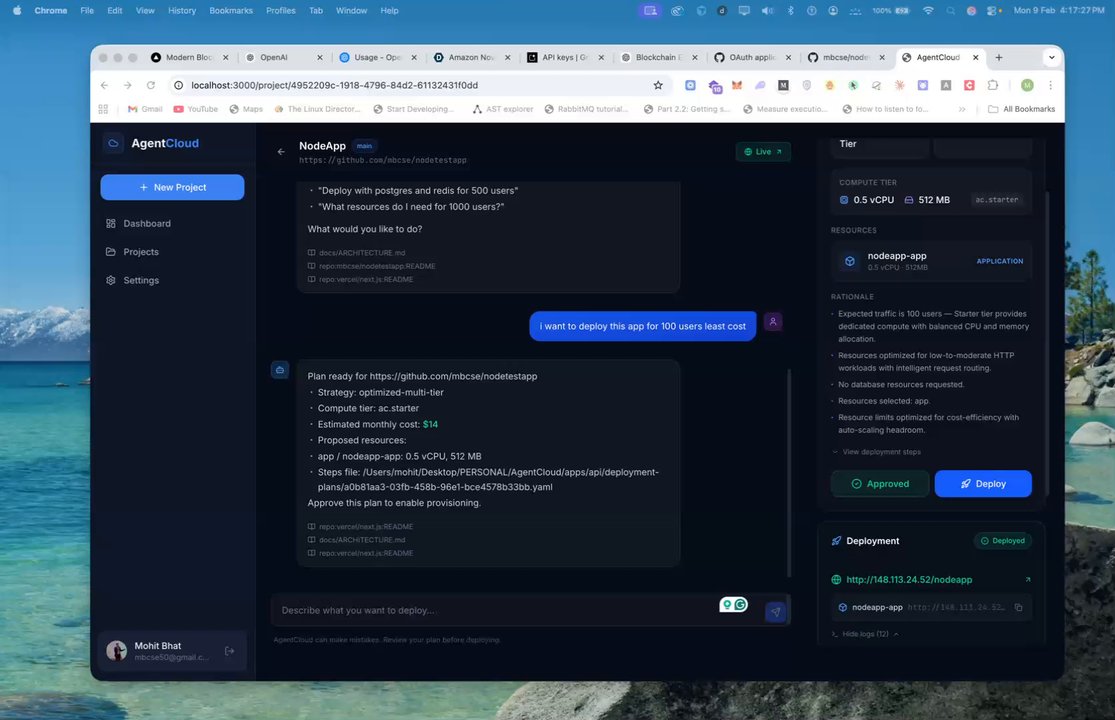Switch to the OpenAI browser tab
Viewport: 1115px width, 720px height.
pyautogui.click(x=274, y=58)
